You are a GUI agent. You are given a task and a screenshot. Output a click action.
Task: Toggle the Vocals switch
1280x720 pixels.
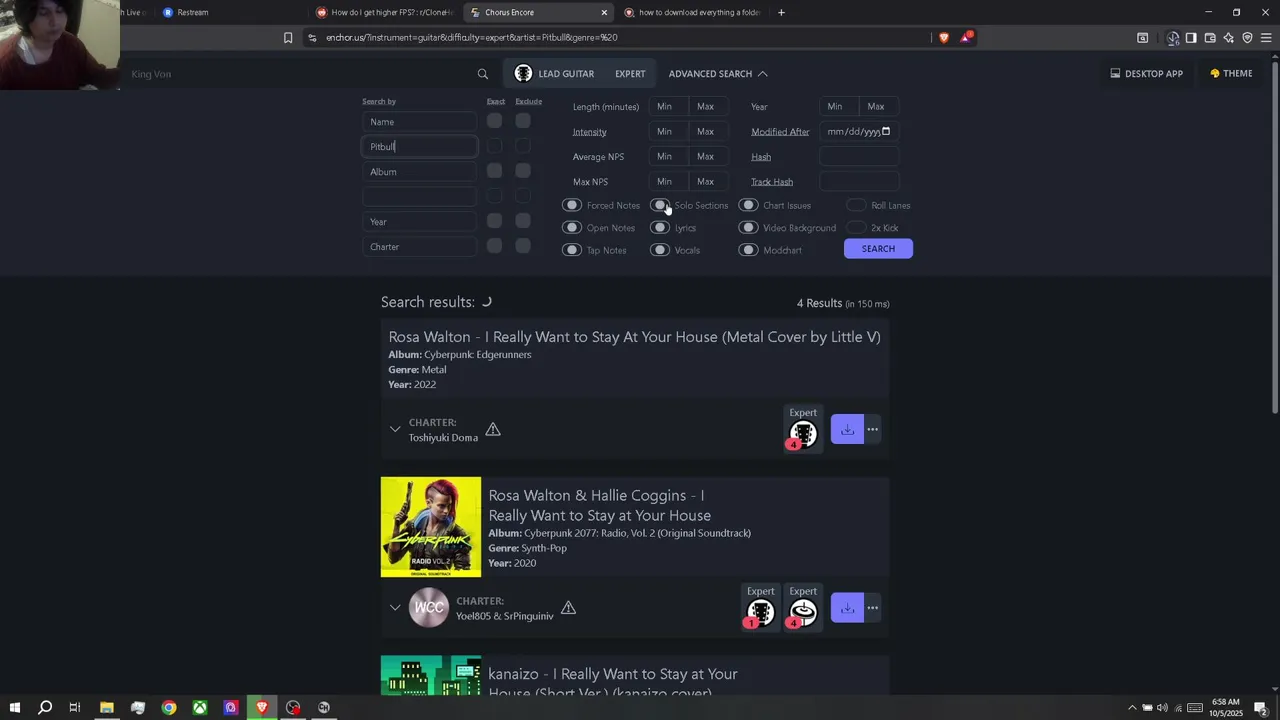tap(660, 250)
